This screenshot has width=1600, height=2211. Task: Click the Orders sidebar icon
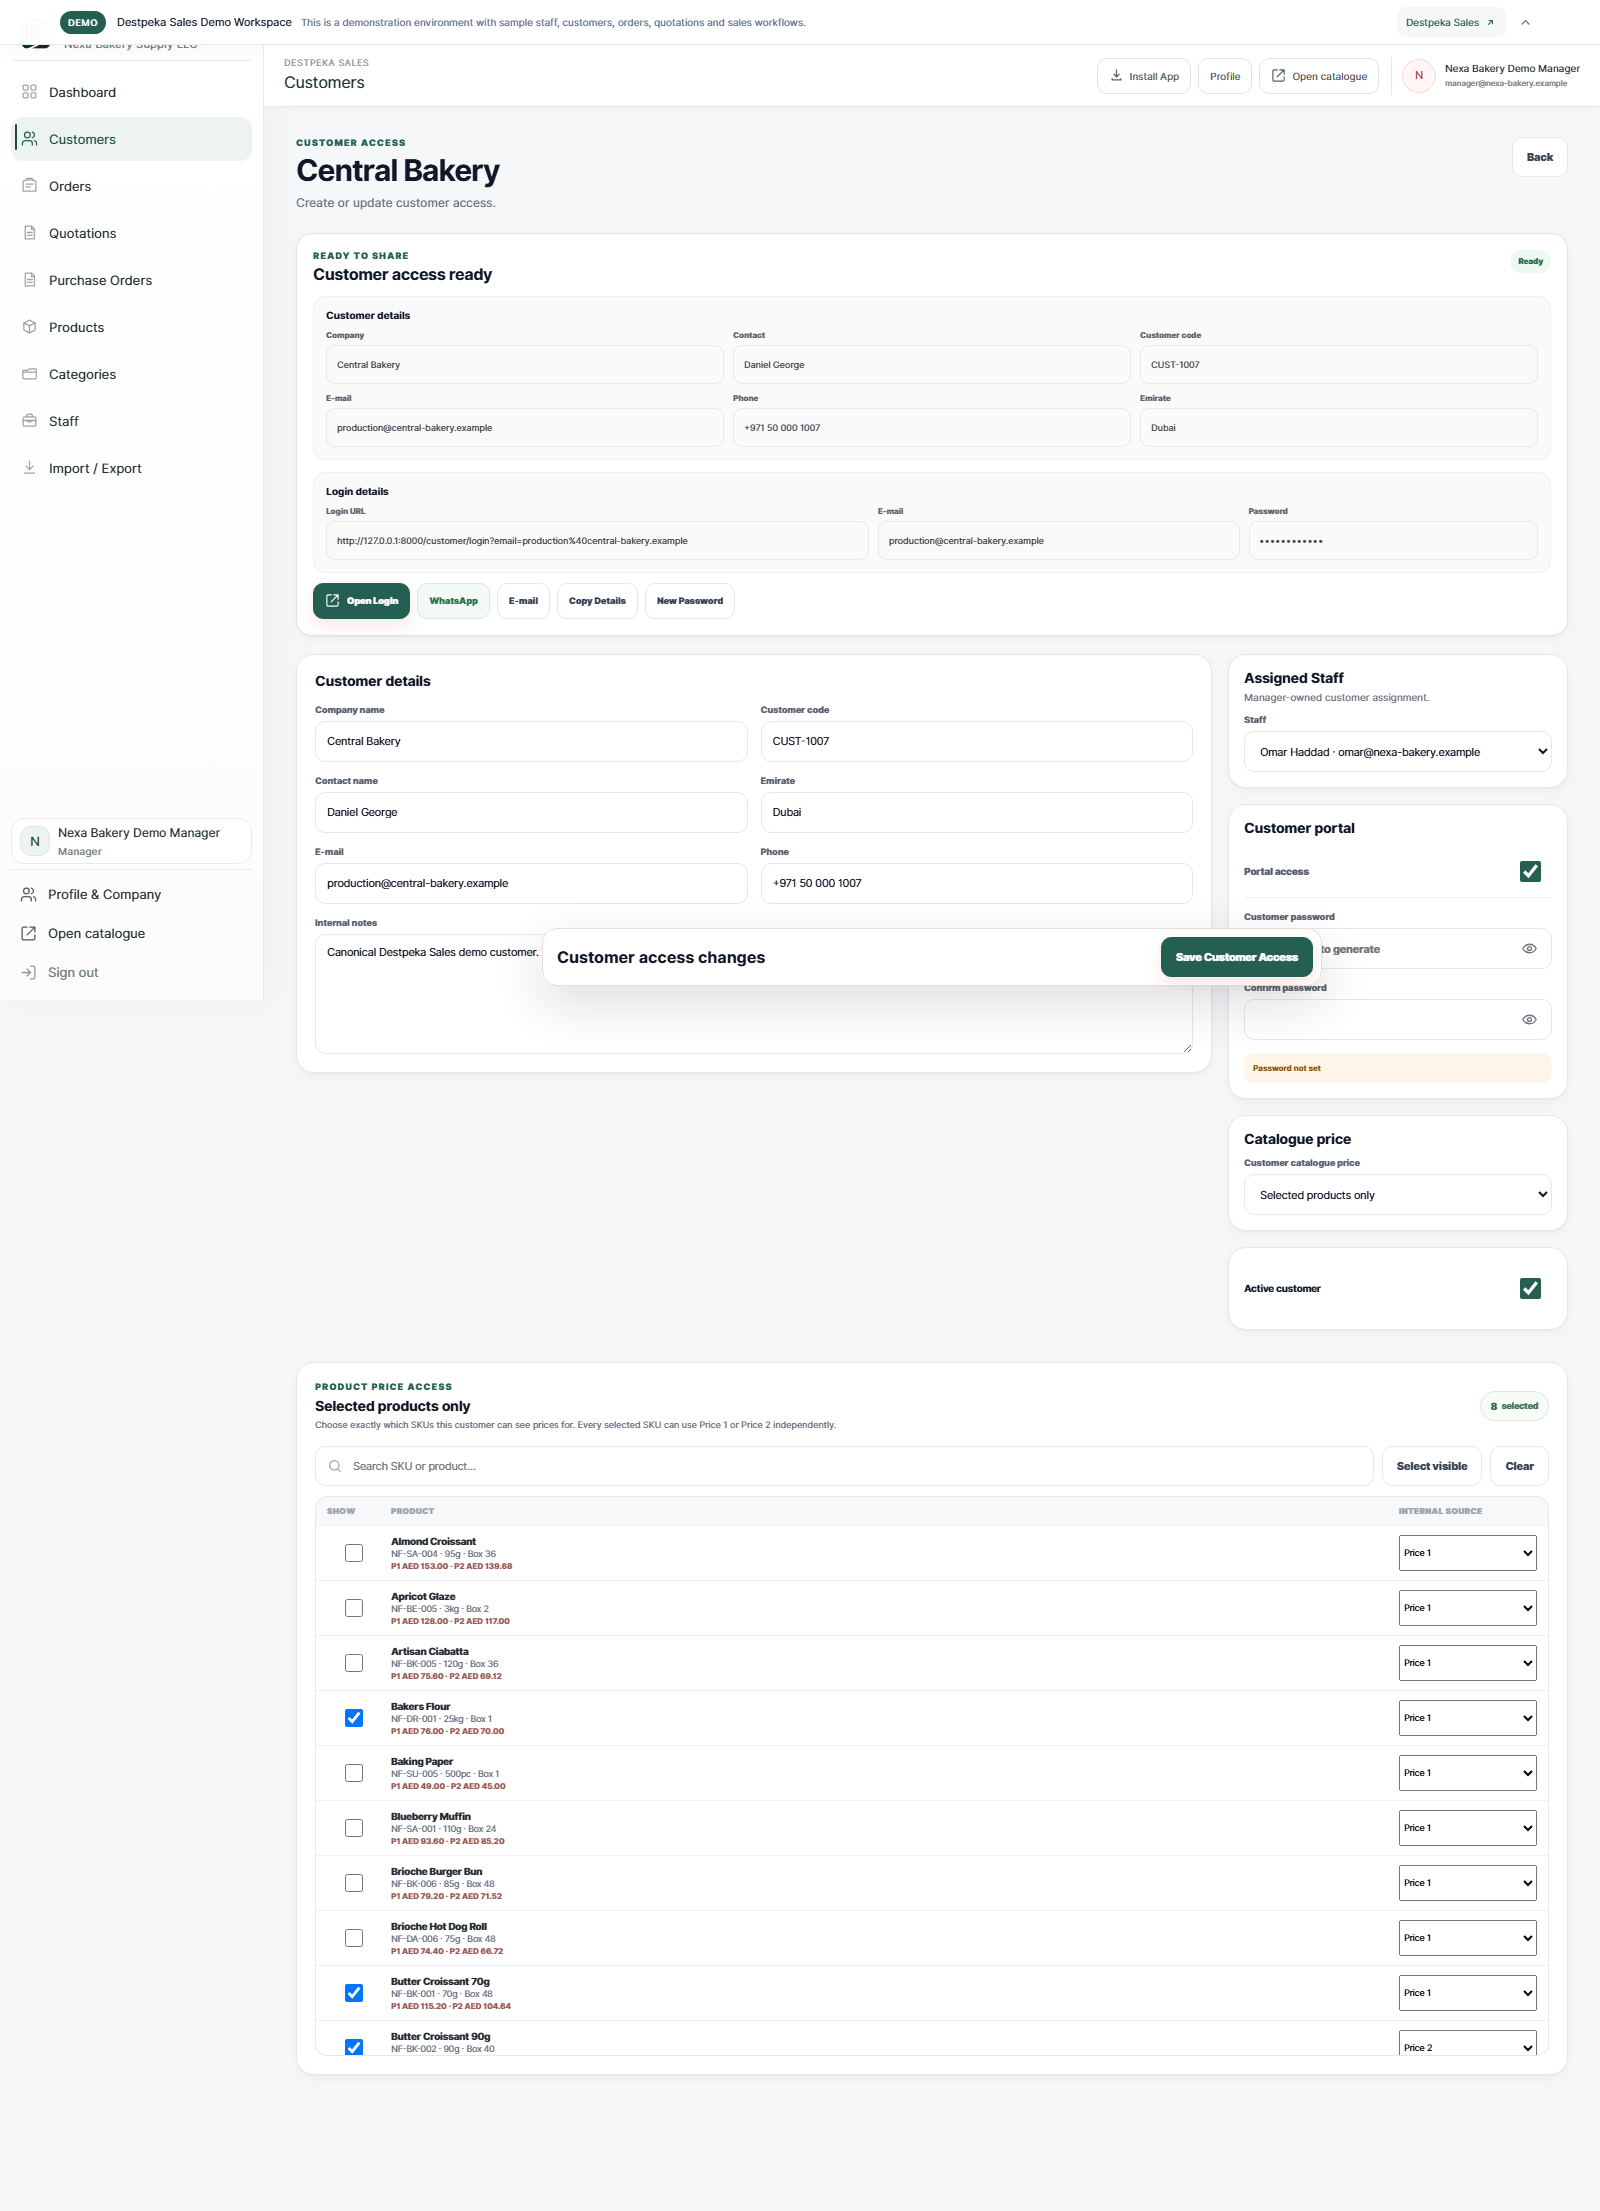29,186
